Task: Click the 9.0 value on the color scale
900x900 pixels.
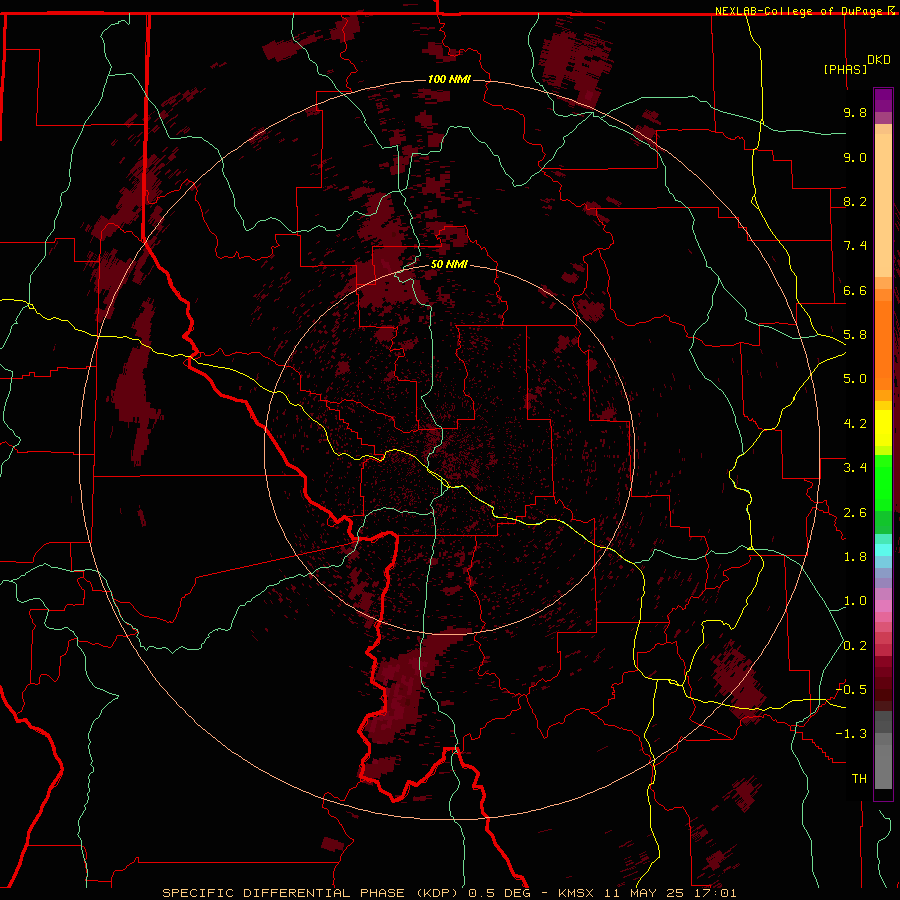Action: point(855,157)
